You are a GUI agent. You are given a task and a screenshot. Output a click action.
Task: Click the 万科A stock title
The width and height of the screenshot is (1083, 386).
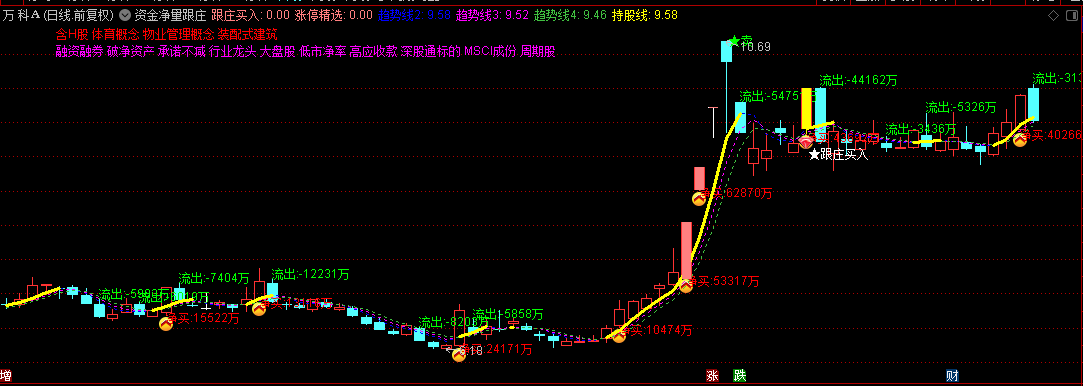pos(20,15)
